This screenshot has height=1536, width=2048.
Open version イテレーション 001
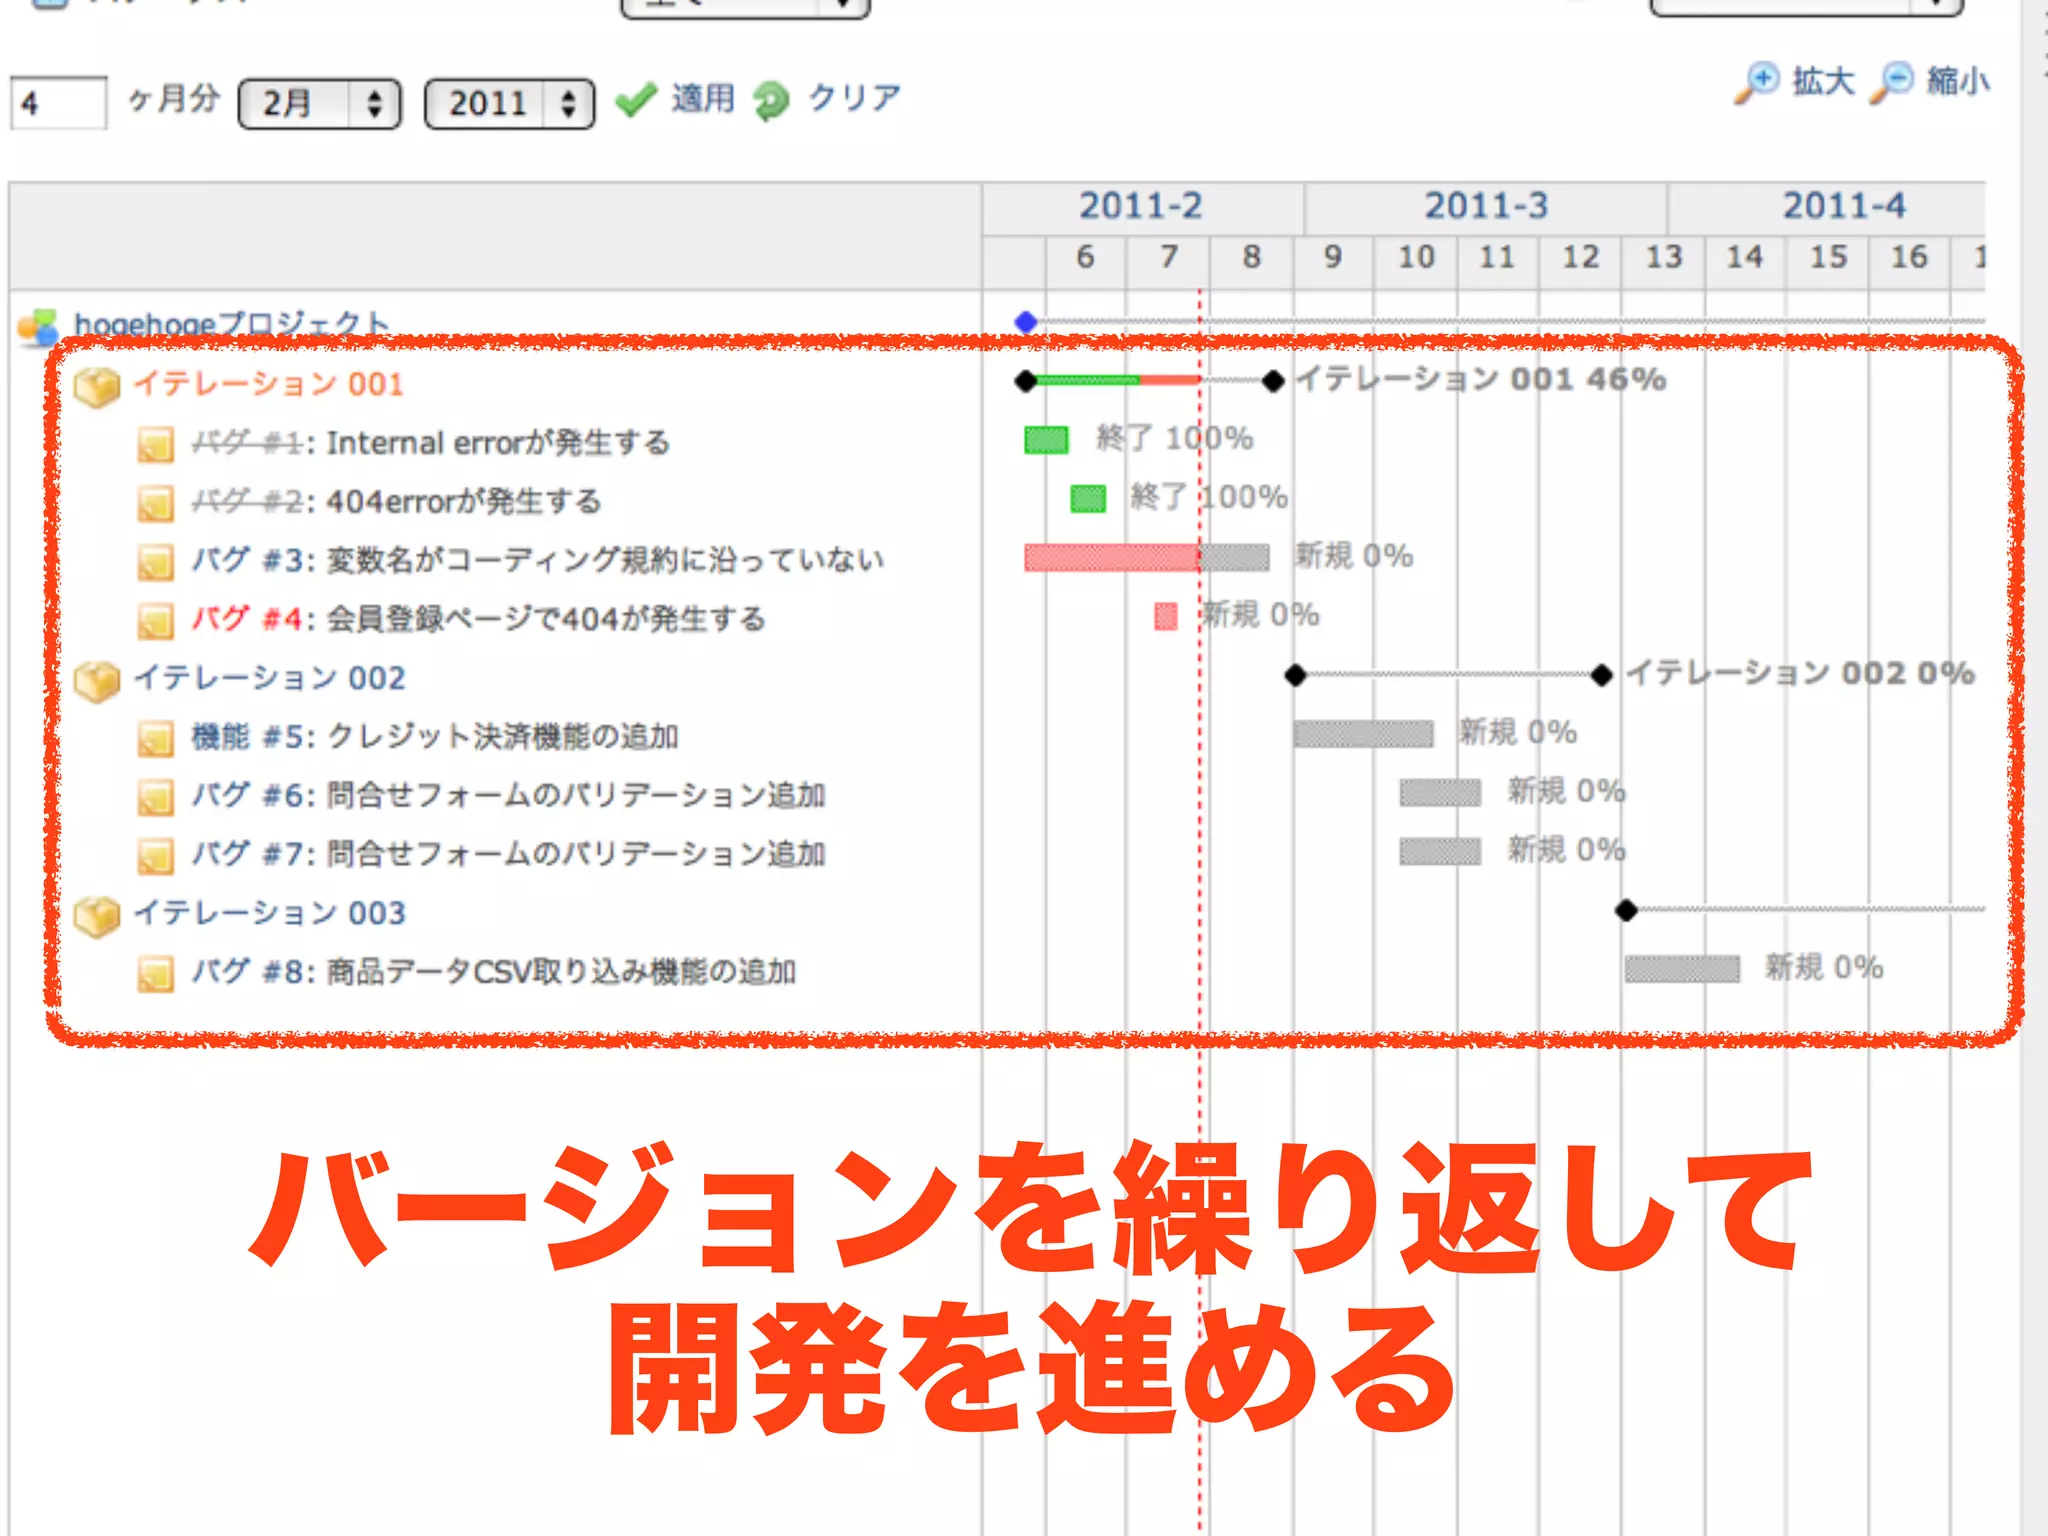click(269, 384)
